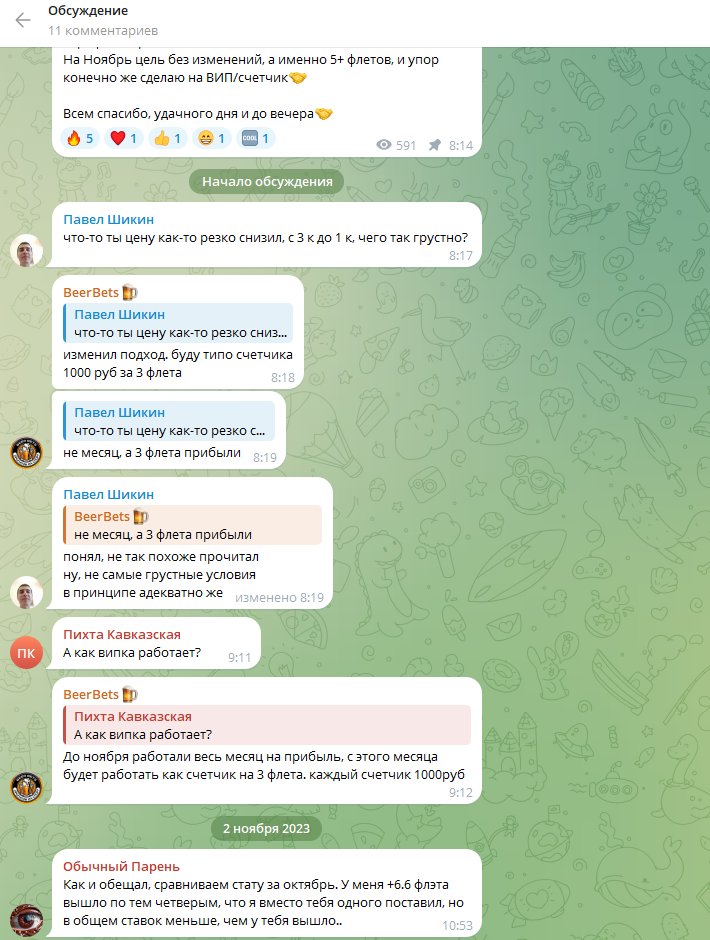Toggle the red heart reaction
This screenshot has height=940, width=710.
pos(124,138)
